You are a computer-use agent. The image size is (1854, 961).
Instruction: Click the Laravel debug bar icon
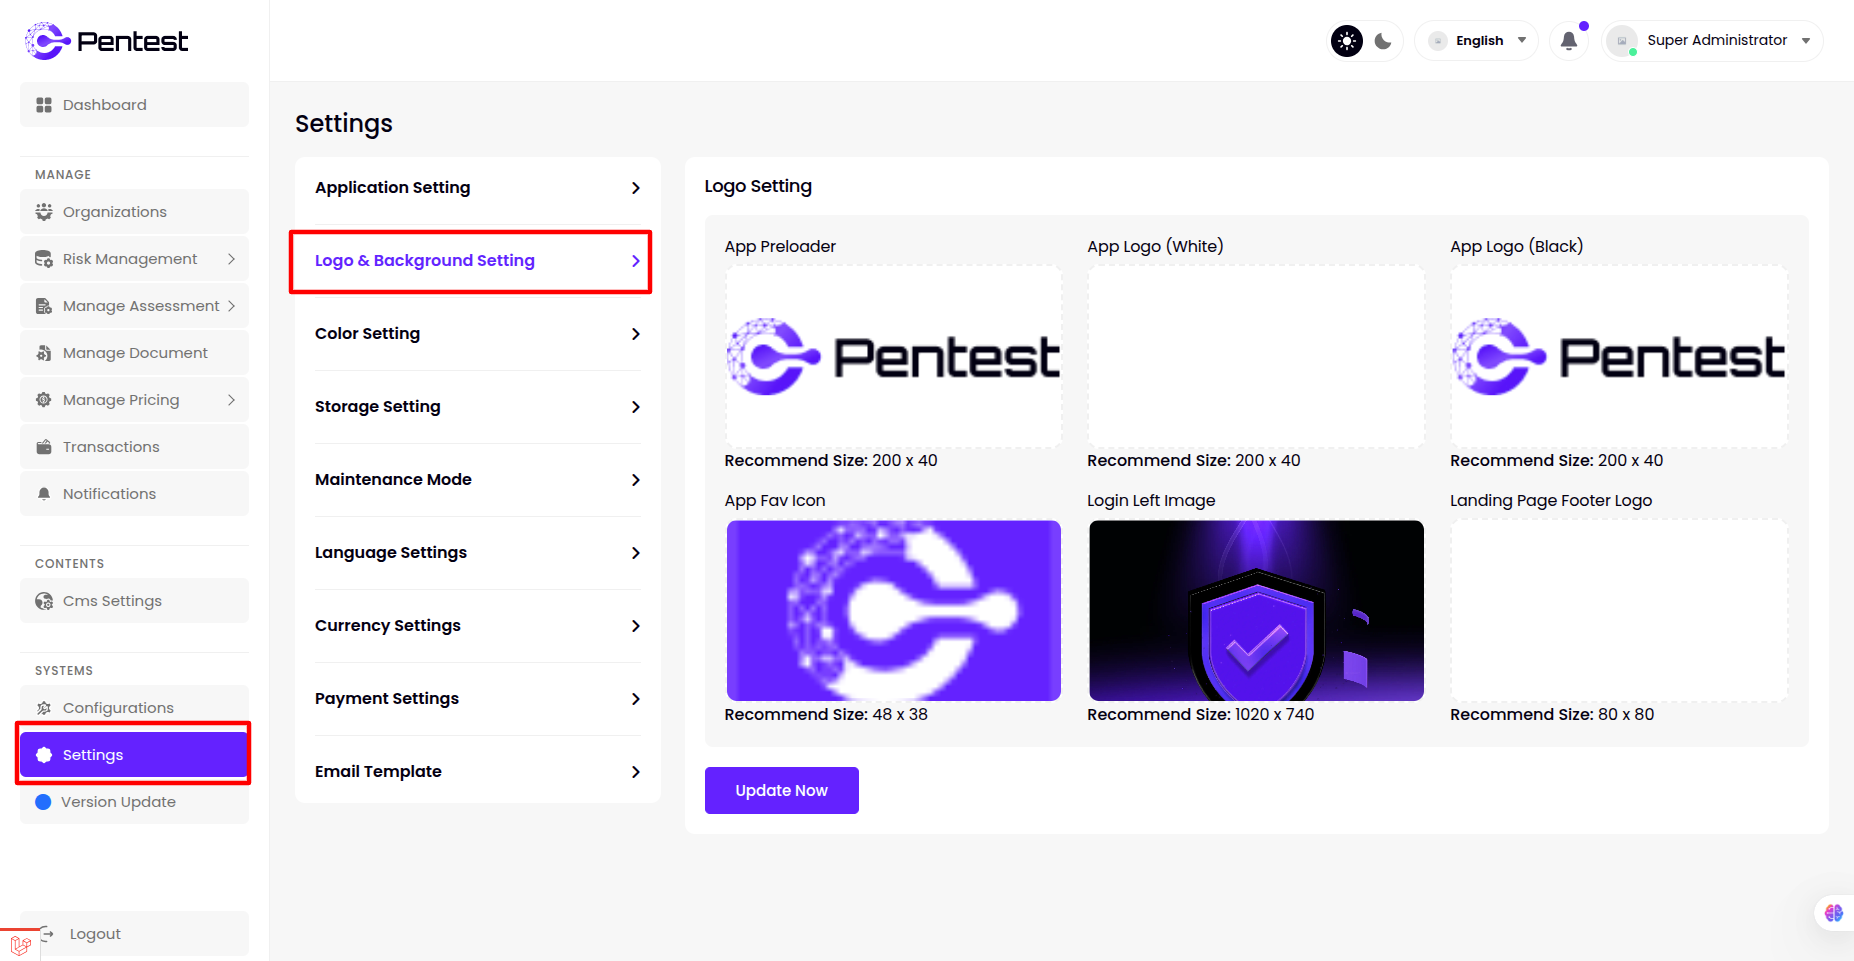(20, 944)
